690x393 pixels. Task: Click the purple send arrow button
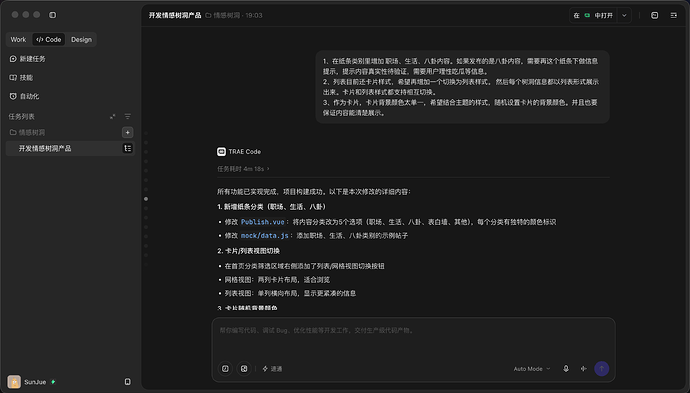point(602,369)
